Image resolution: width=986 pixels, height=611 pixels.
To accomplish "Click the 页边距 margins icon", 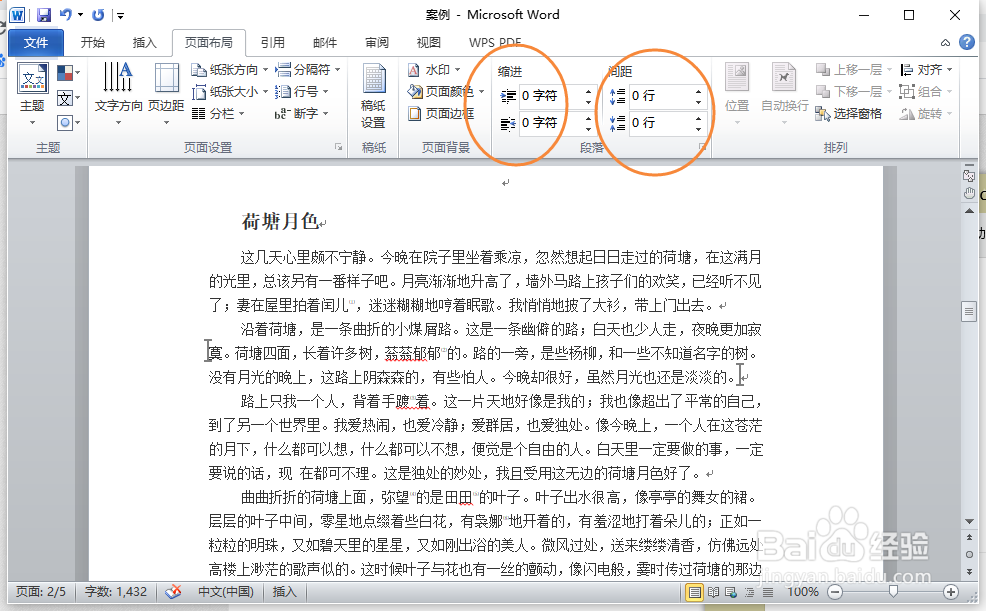I will click(166, 93).
